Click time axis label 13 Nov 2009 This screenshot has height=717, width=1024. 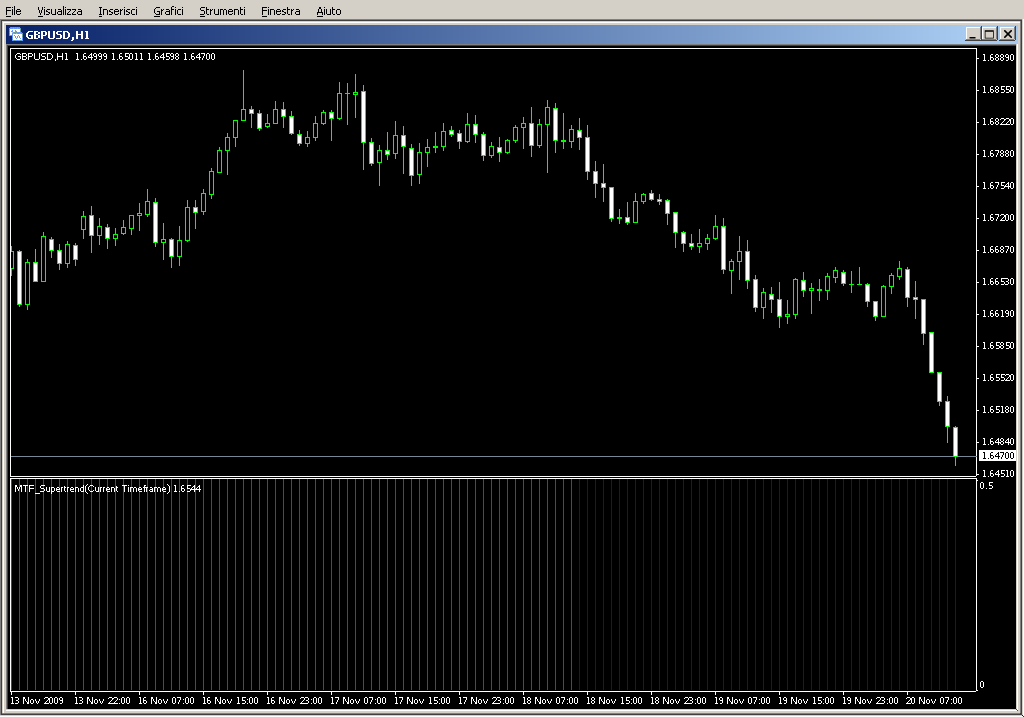click(37, 701)
